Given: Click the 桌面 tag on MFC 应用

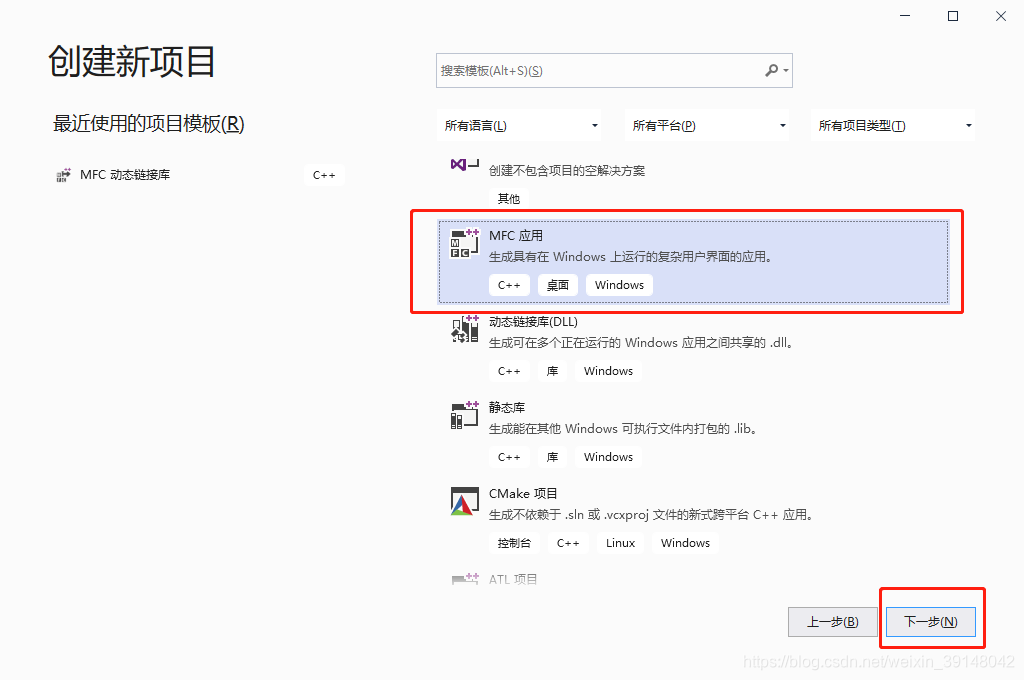Looking at the screenshot, I should (558, 285).
